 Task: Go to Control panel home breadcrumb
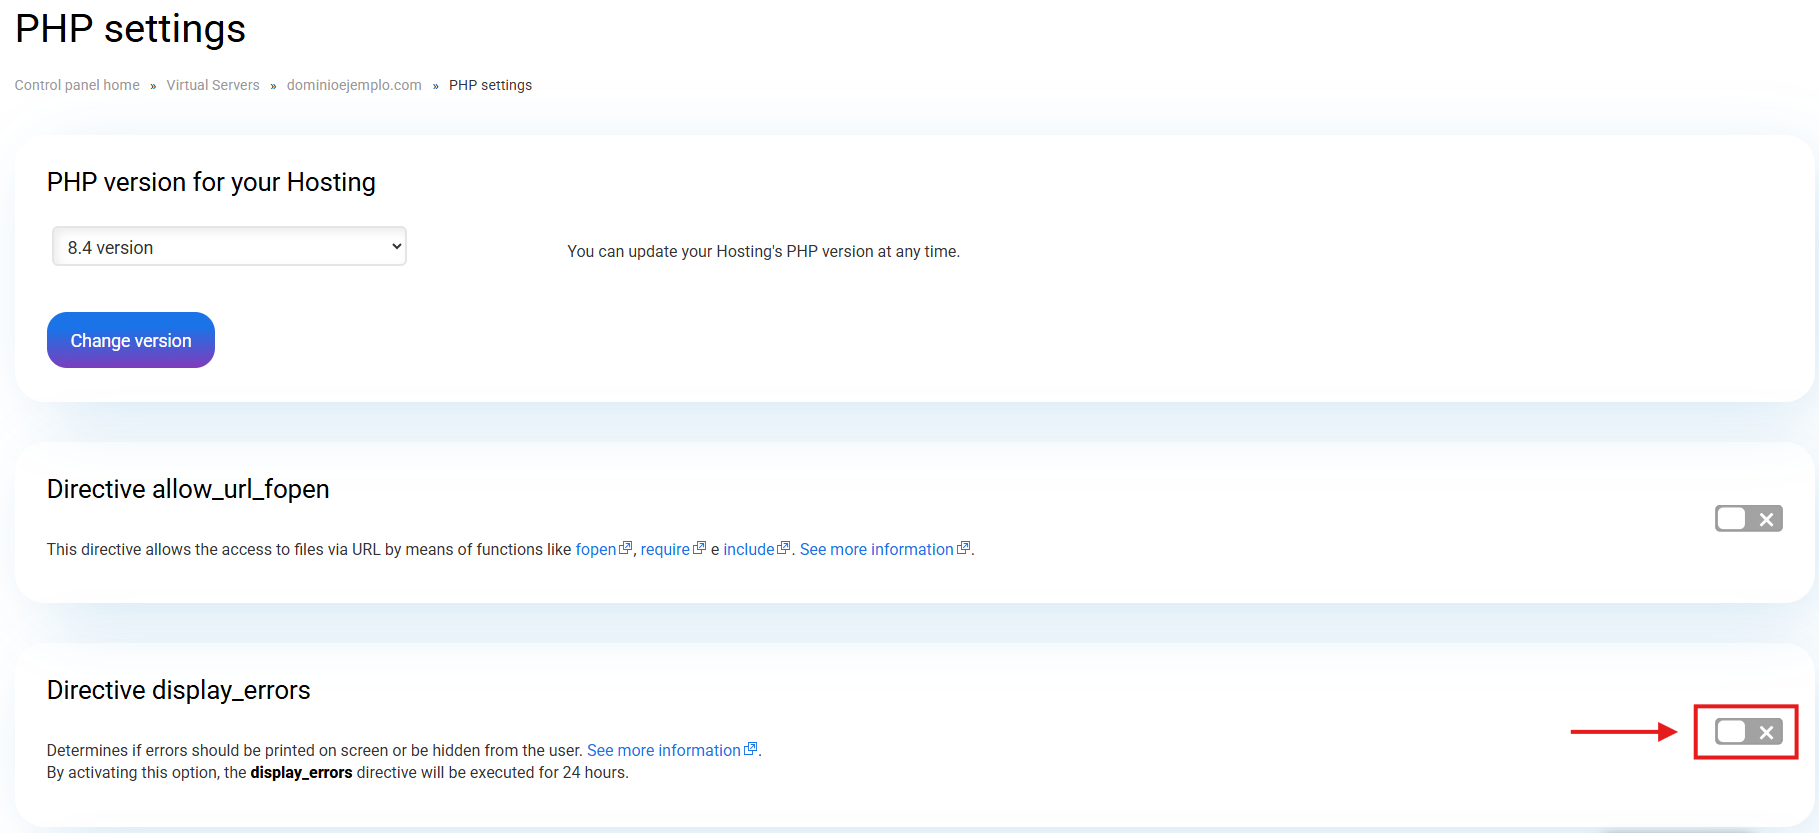77,85
